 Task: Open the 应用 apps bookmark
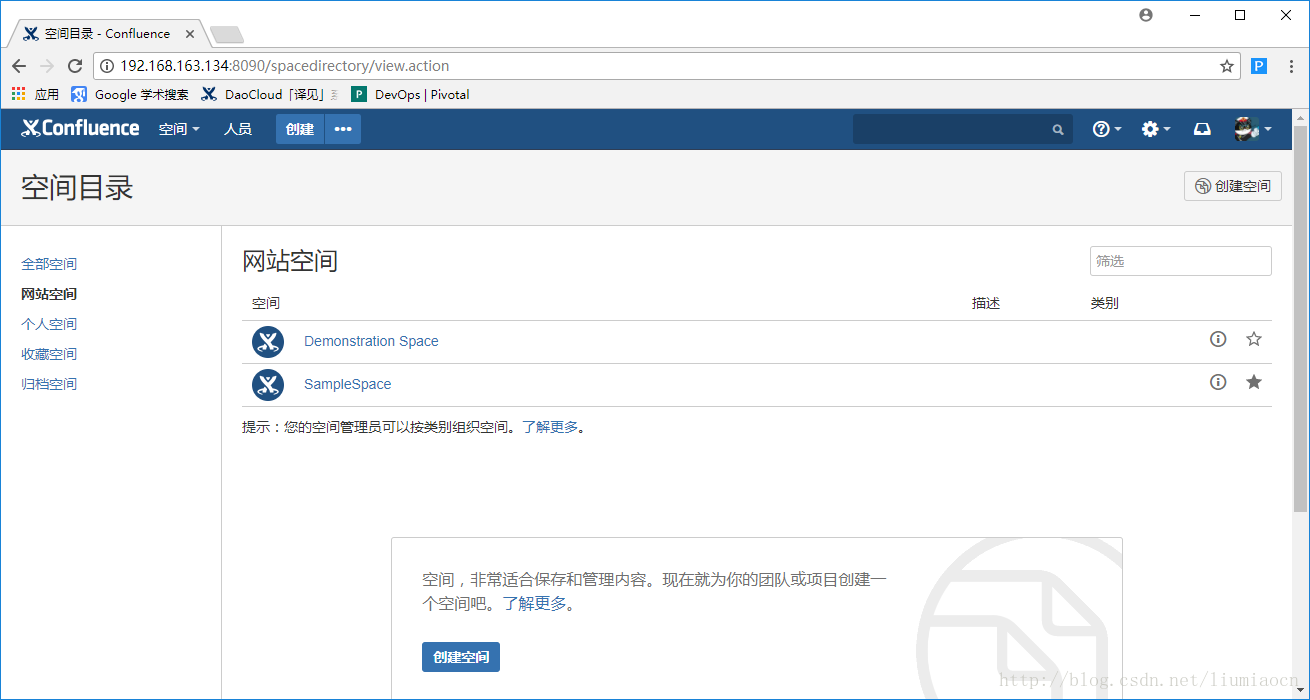tap(35, 95)
